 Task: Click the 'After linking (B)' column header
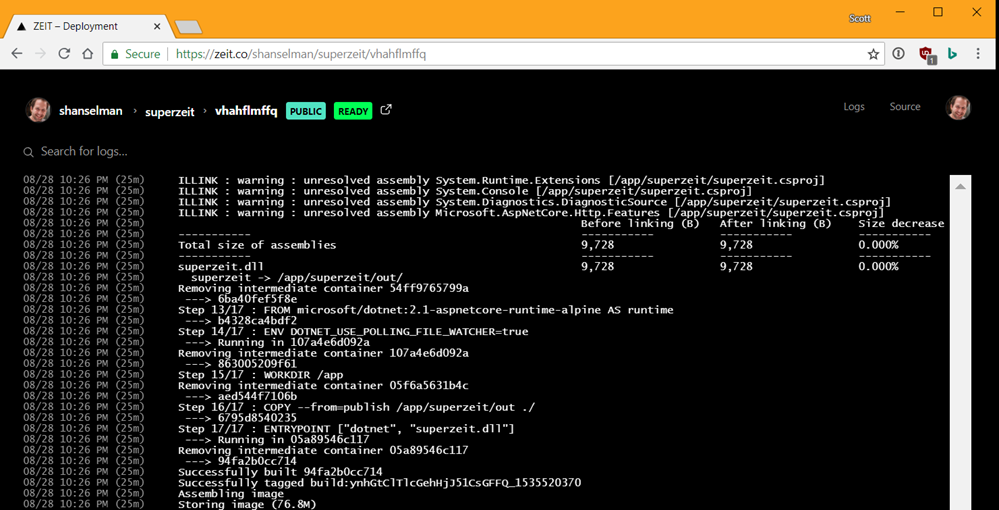776,223
